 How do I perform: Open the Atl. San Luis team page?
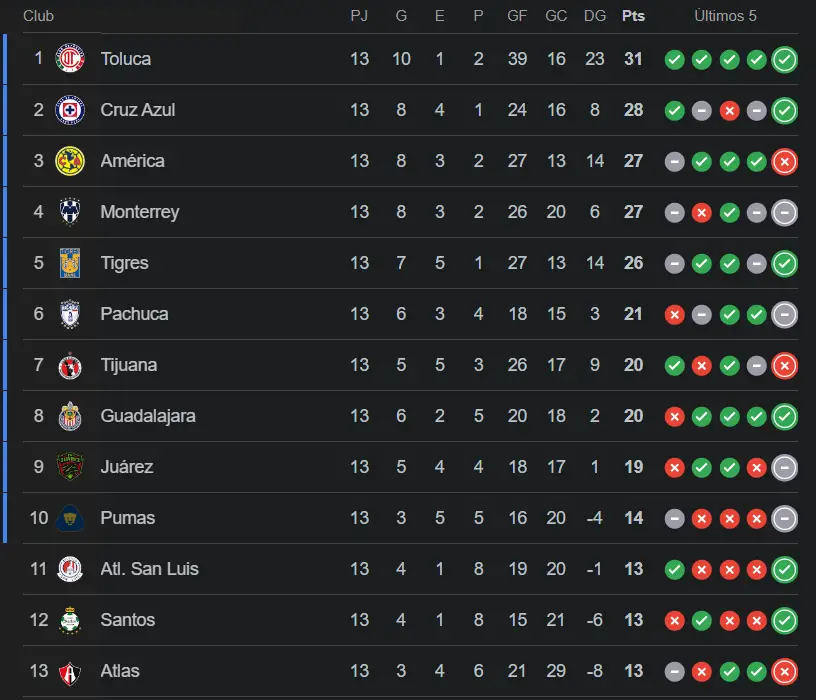[149, 569]
